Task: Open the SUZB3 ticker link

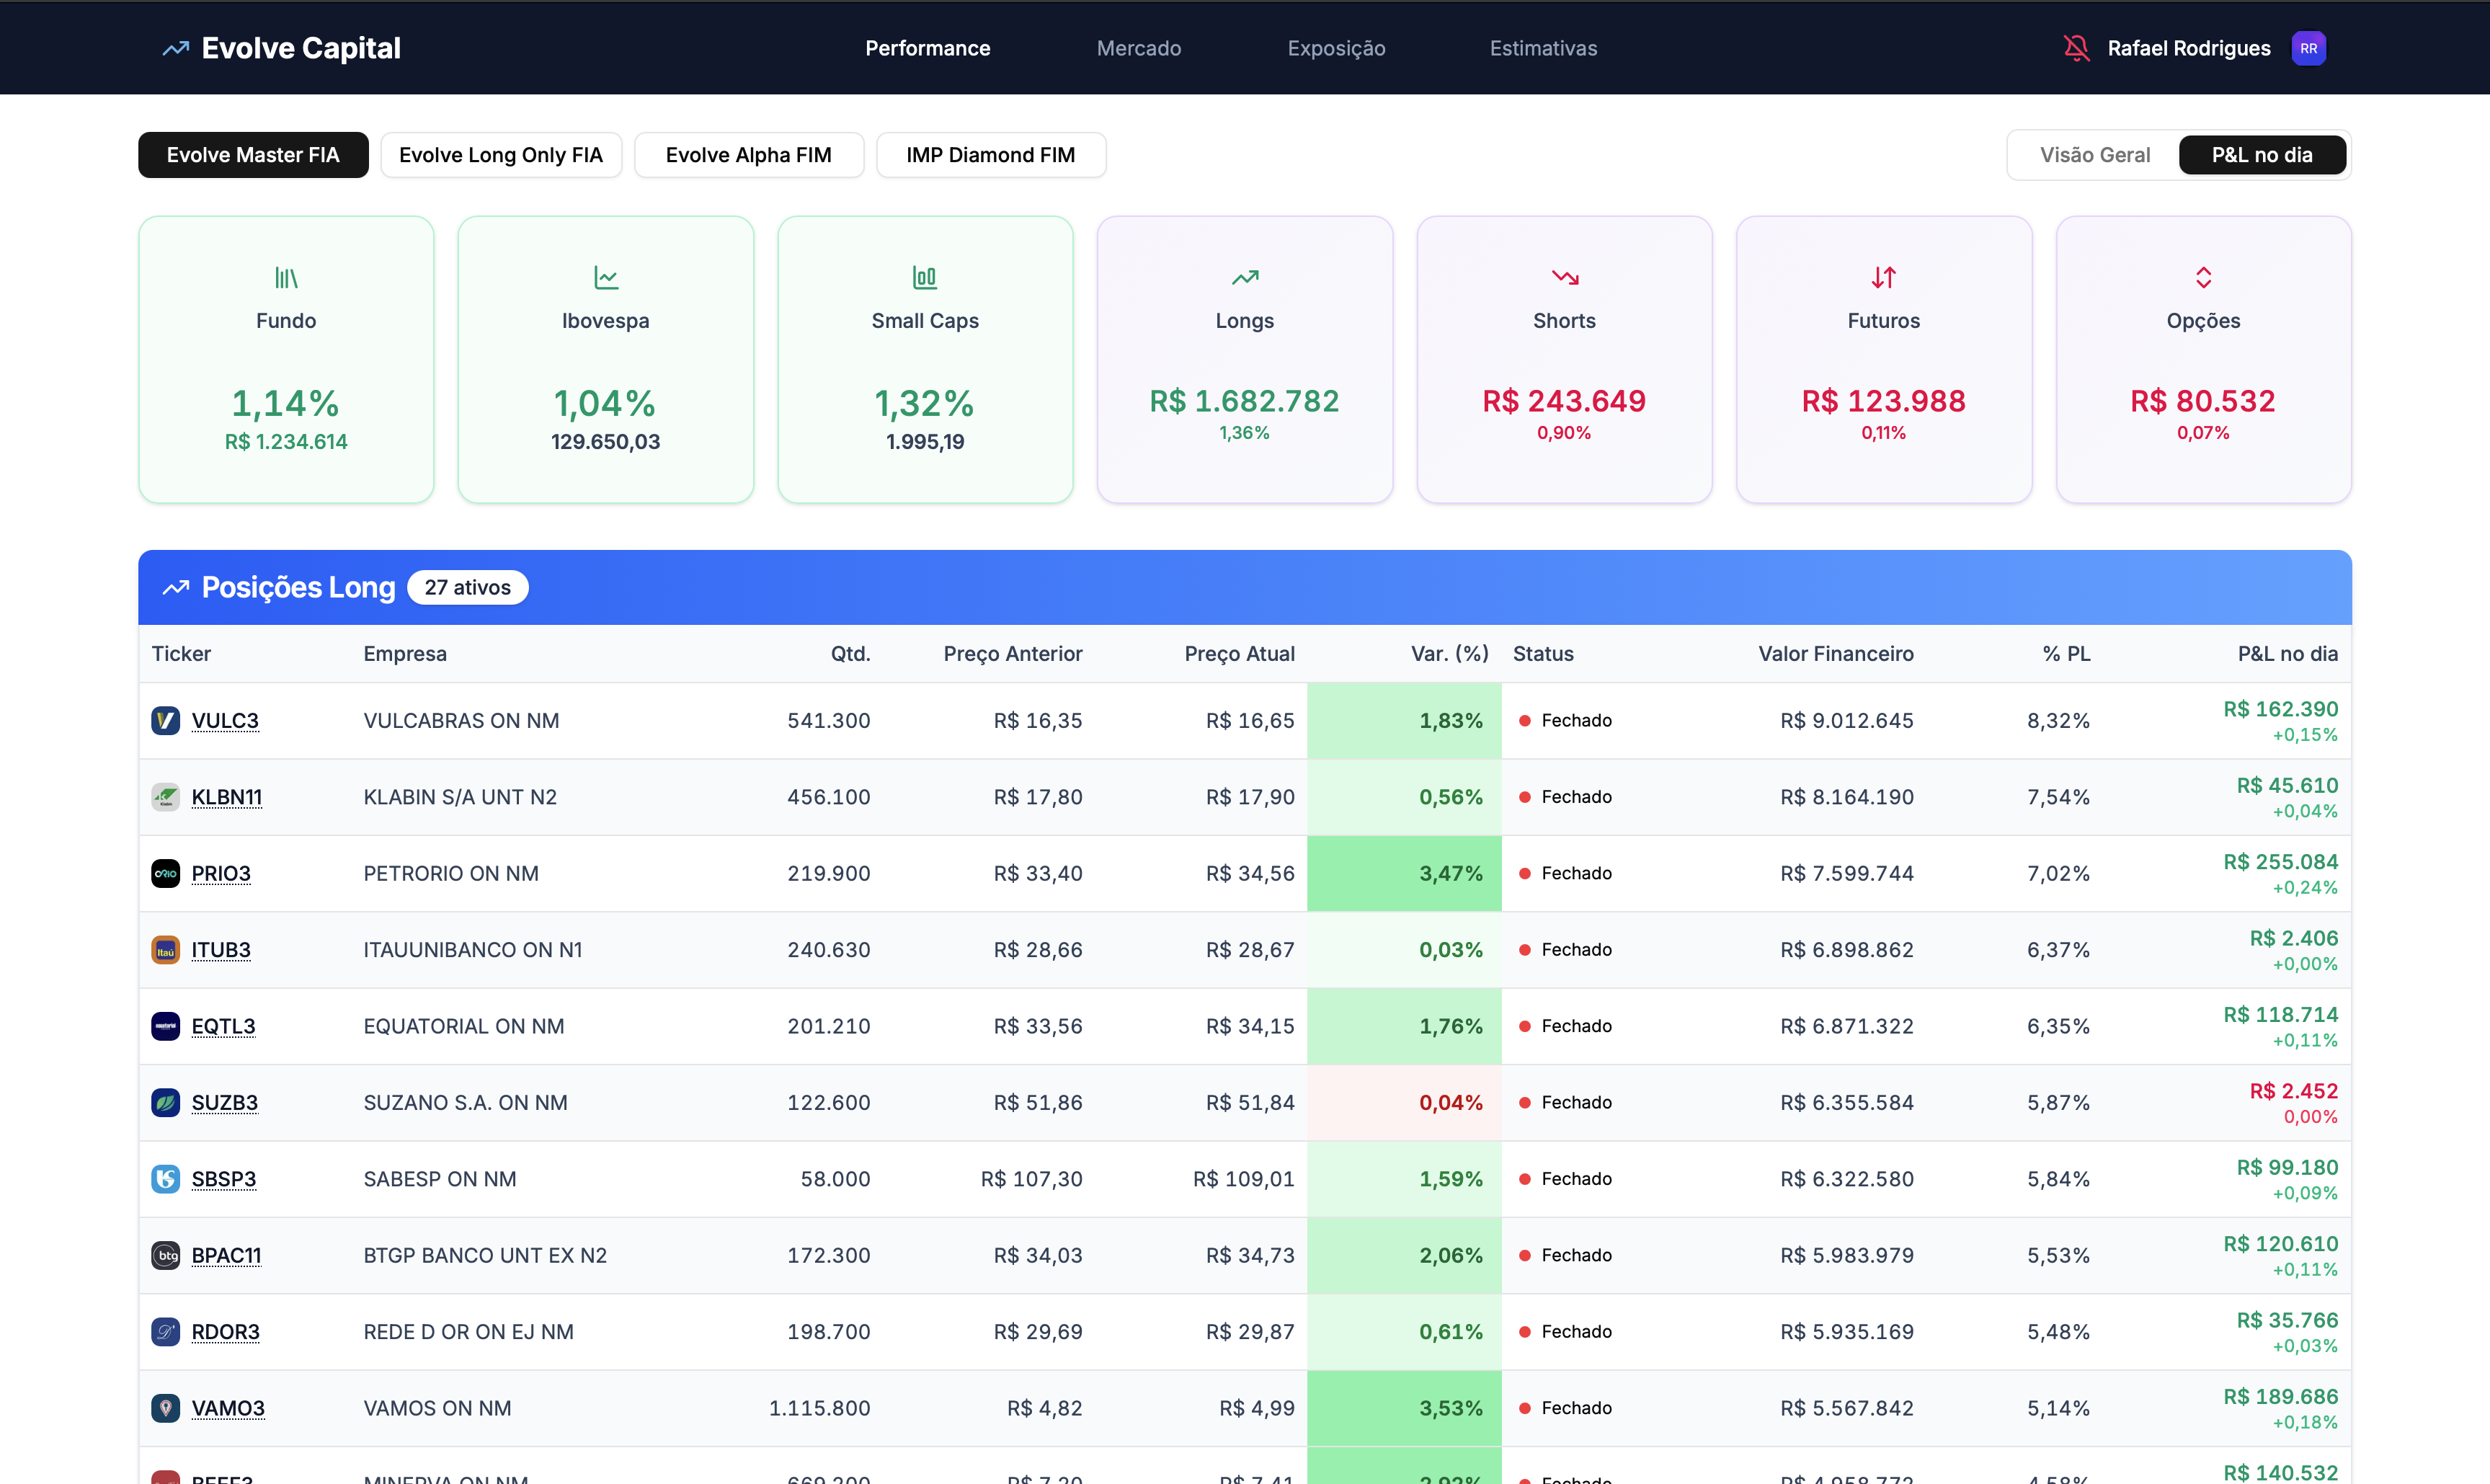Action: [225, 1102]
